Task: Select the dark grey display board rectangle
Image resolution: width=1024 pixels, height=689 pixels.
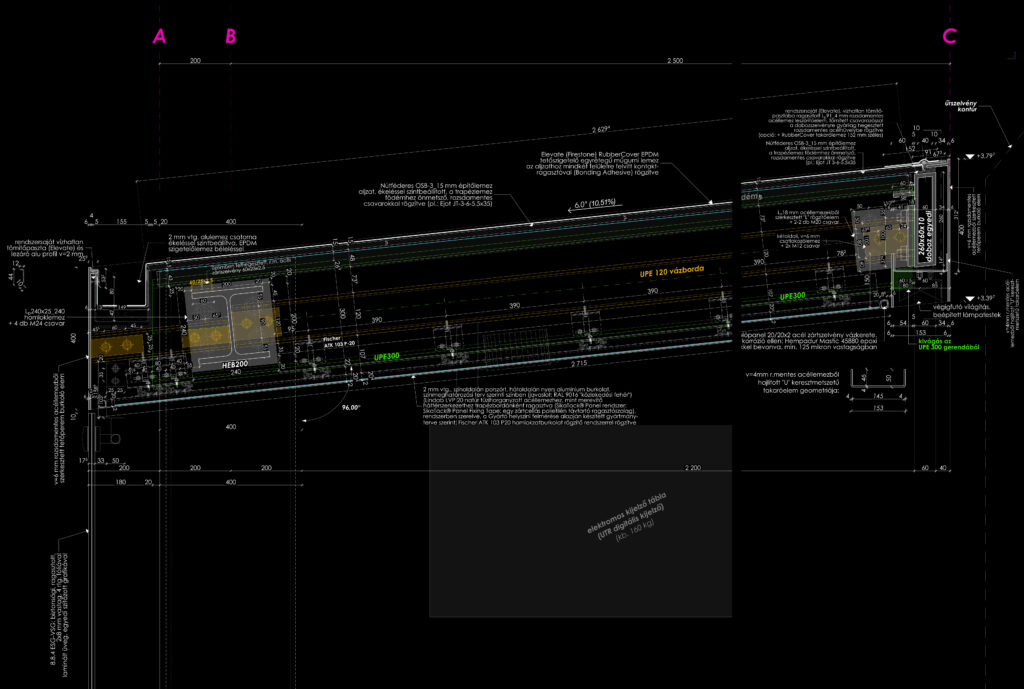Action: click(x=580, y=521)
